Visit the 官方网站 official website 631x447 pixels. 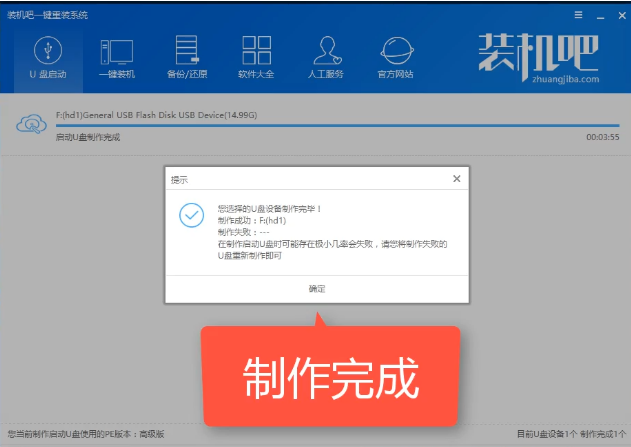(x=397, y=58)
